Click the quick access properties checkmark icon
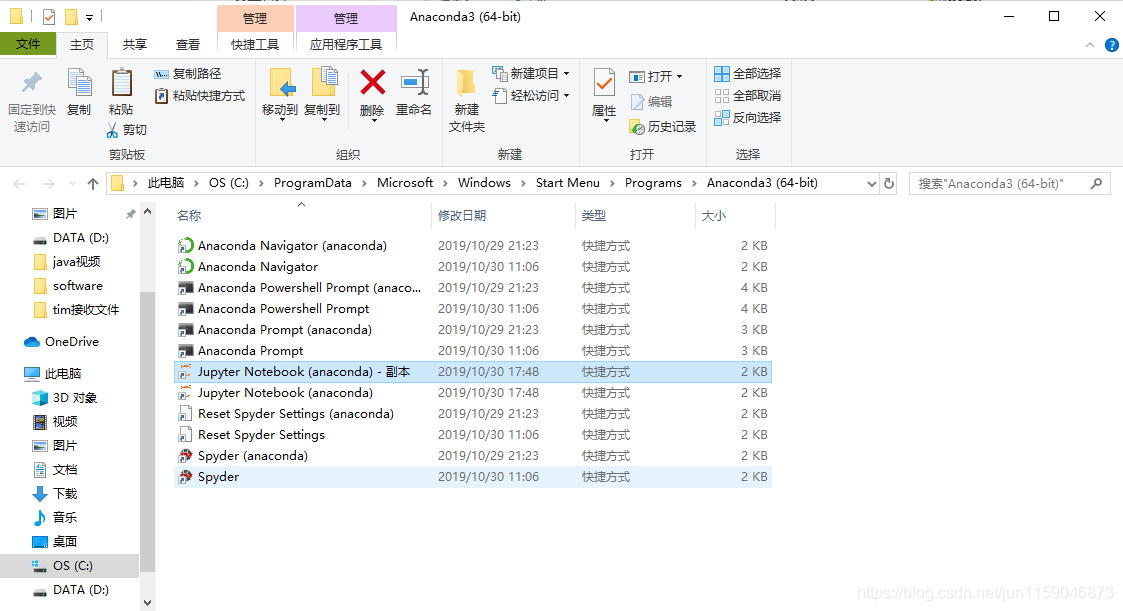This screenshot has height=611, width=1123. point(49,16)
